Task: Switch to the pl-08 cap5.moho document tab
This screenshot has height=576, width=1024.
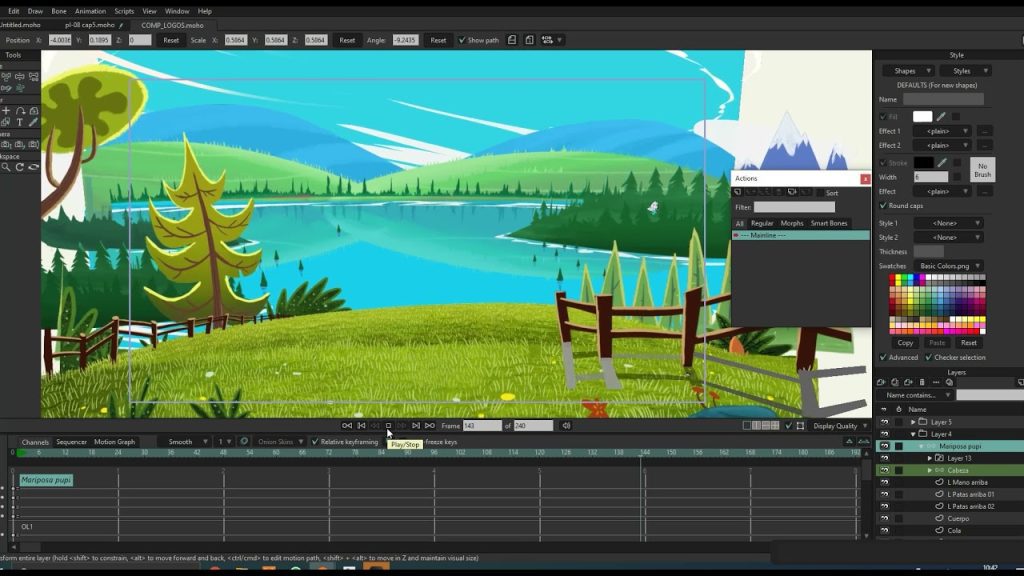Action: tap(90, 25)
